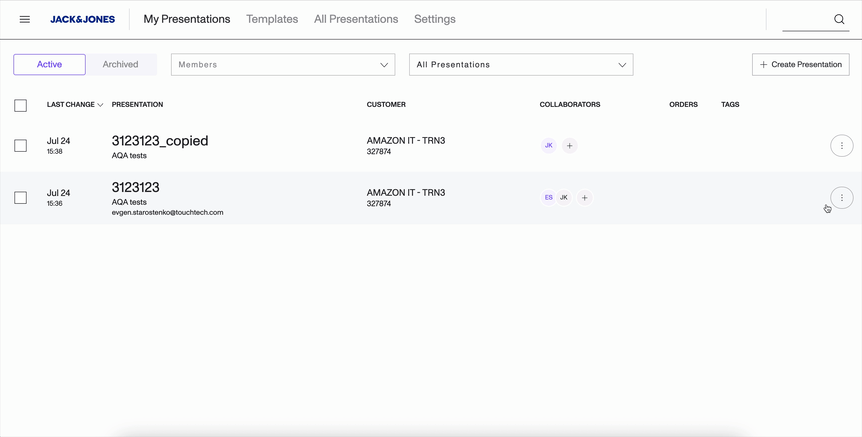Click the Collaborators column header
Screen dimensions: 862x437
pos(570,104)
